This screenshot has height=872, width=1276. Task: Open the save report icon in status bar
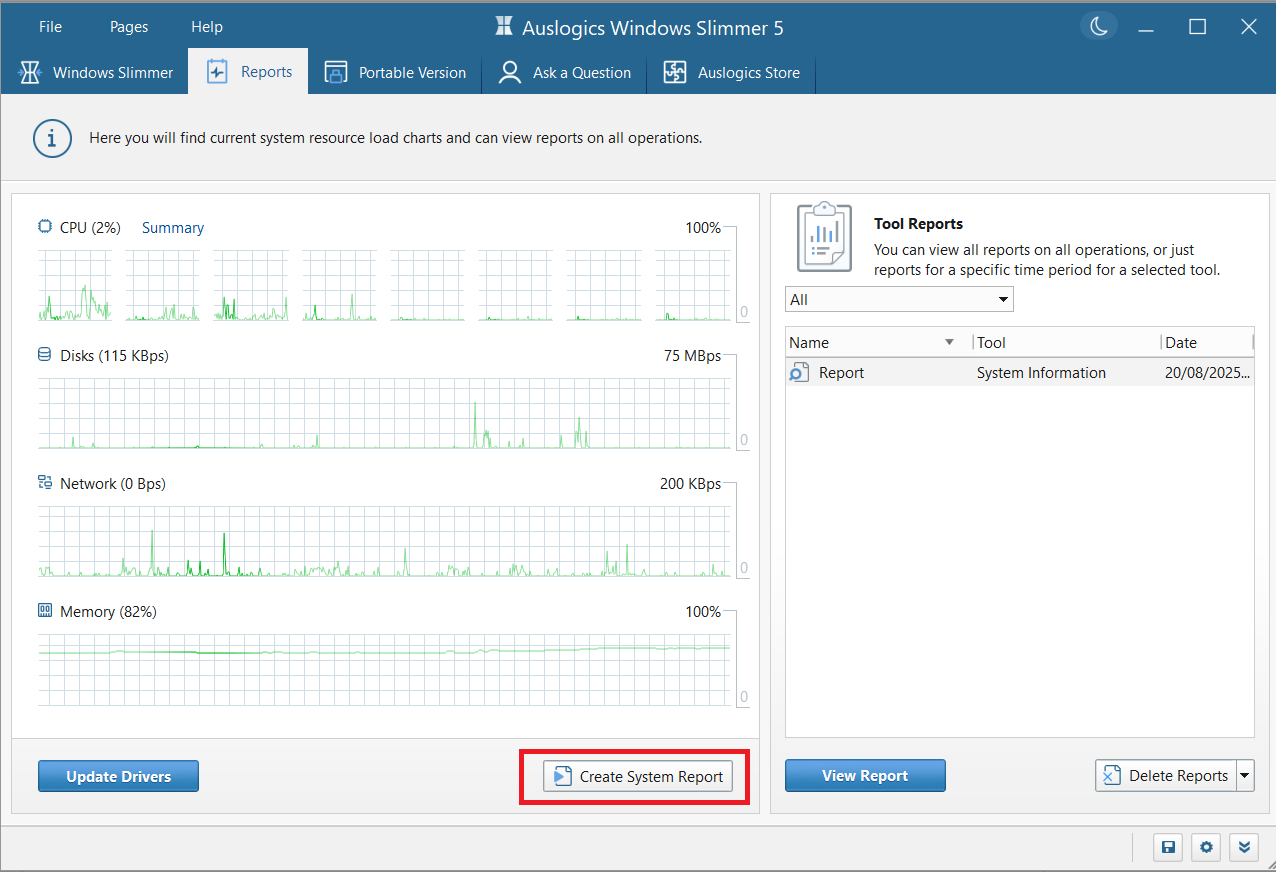pyautogui.click(x=1167, y=847)
